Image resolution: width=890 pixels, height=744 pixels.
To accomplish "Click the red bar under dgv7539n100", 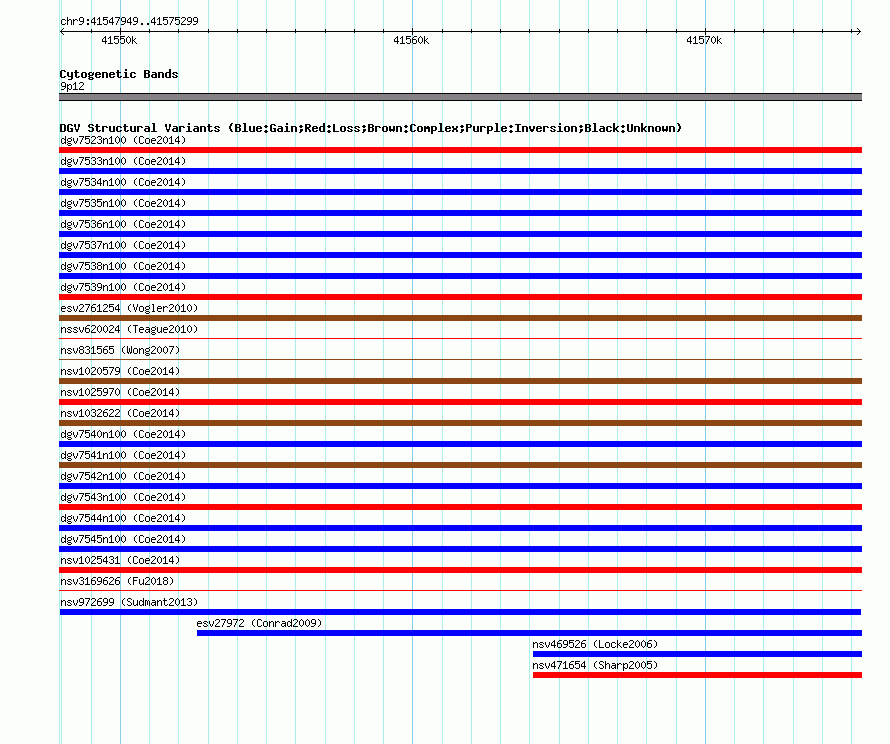I will 460,297.
